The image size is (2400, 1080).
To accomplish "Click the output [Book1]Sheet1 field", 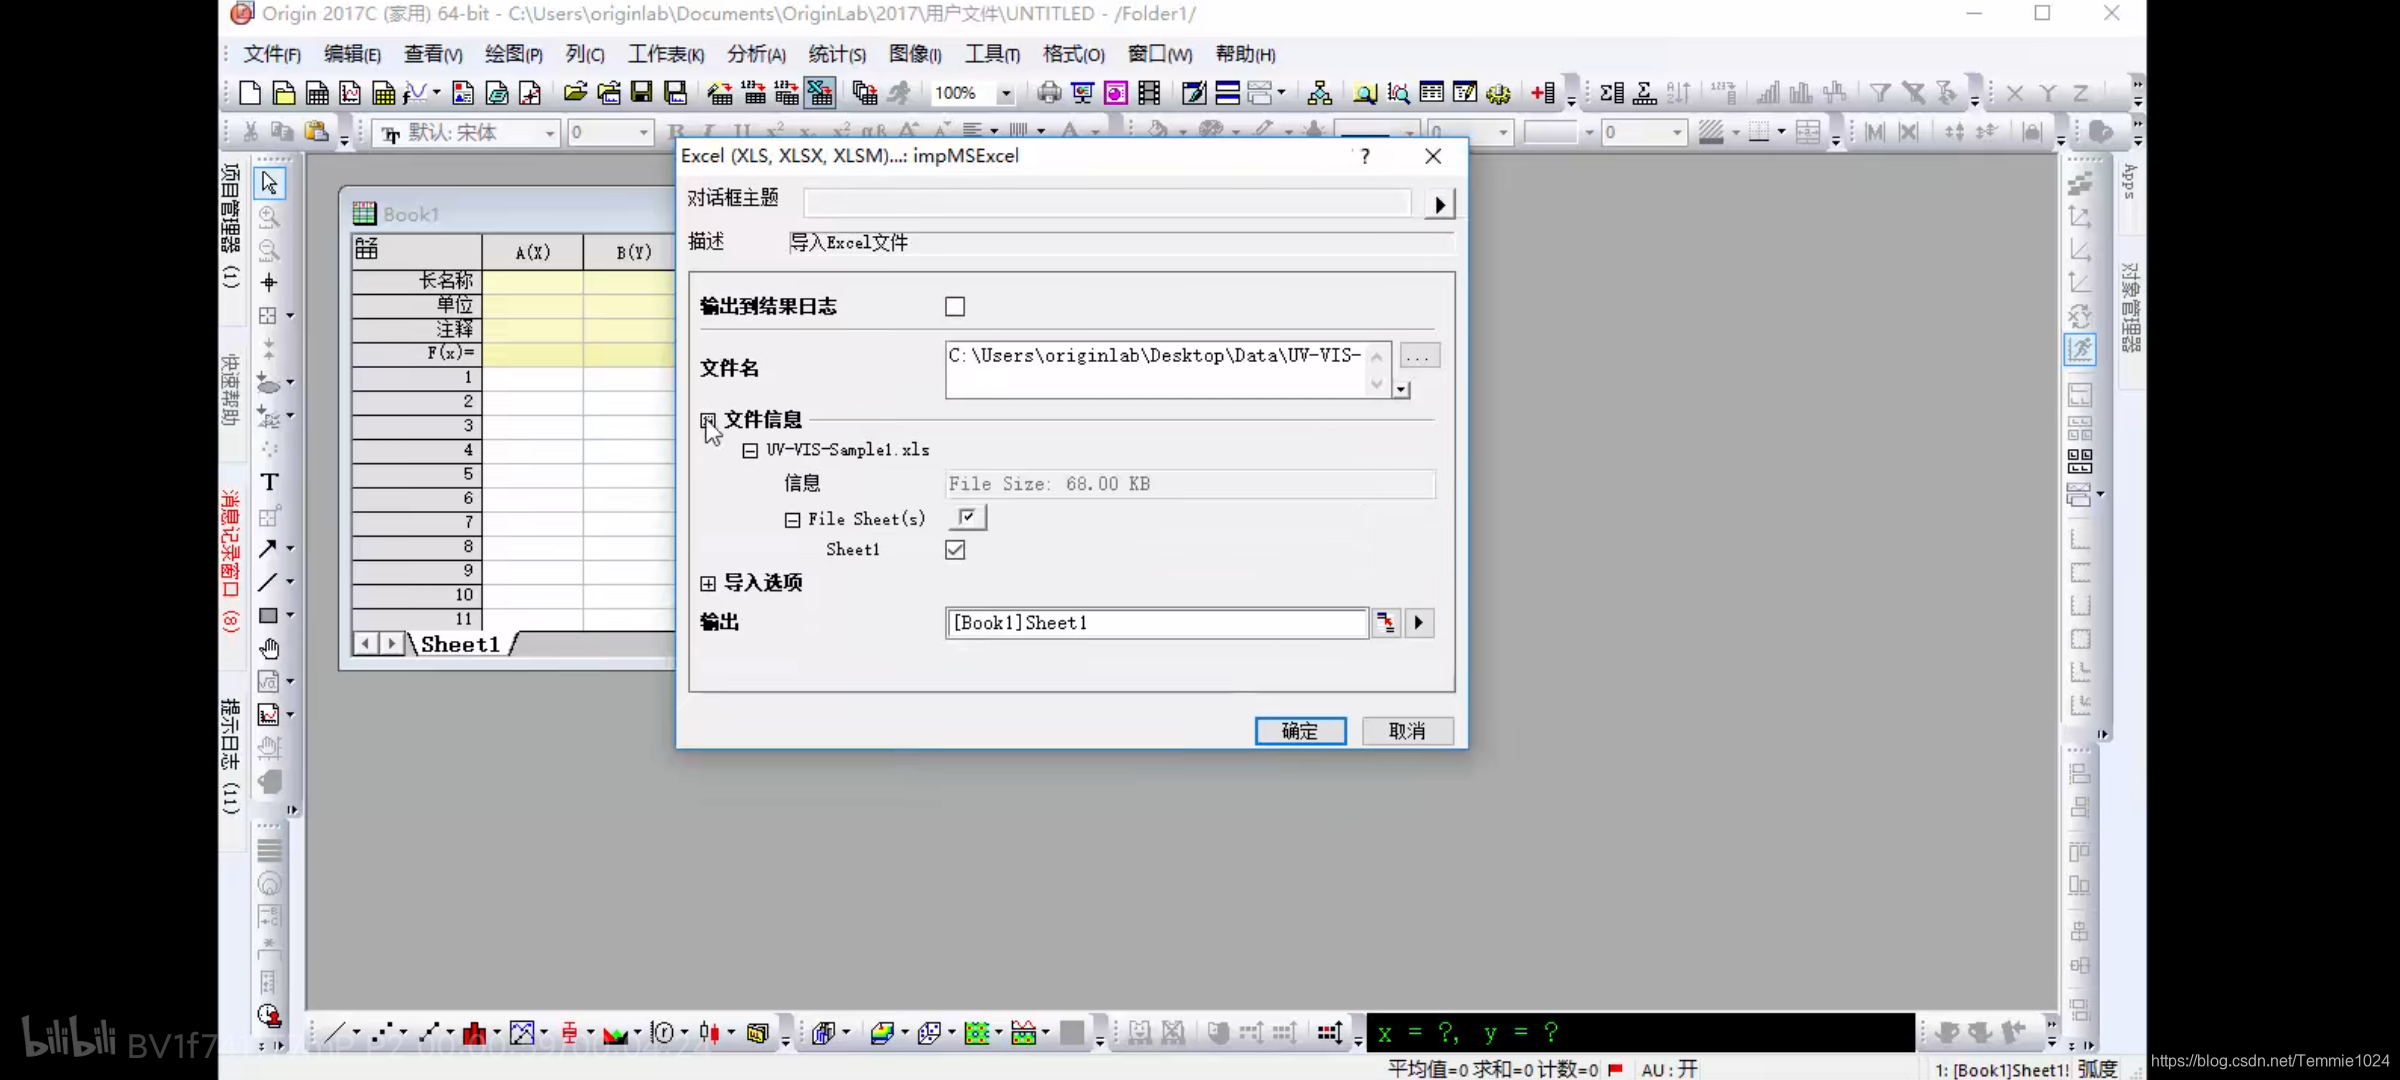I will [x=1155, y=623].
